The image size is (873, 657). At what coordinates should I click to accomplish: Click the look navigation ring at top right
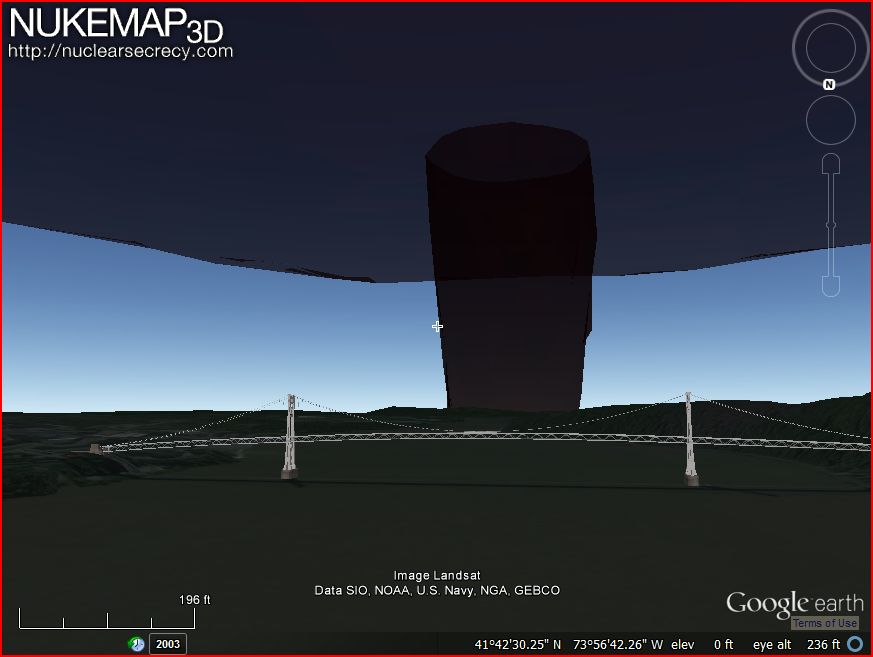829,47
